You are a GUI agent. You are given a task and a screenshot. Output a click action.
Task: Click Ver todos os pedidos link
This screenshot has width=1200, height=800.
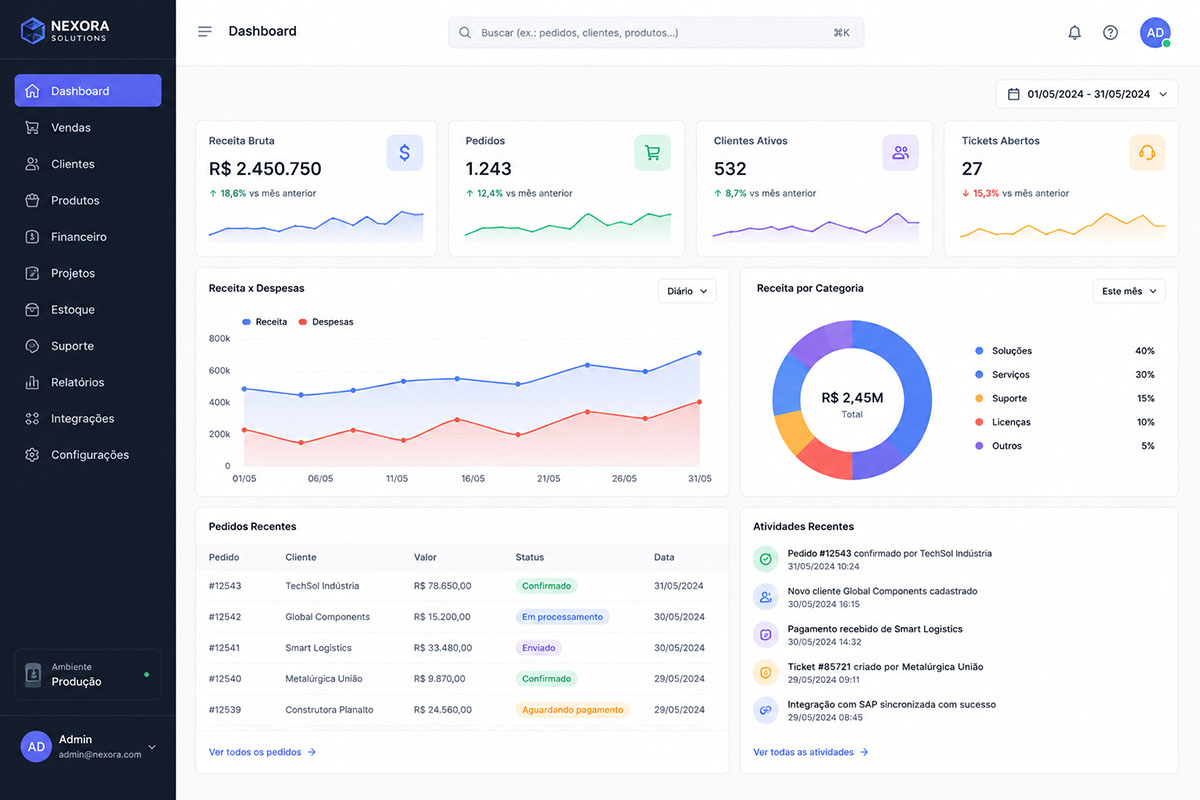[263, 752]
